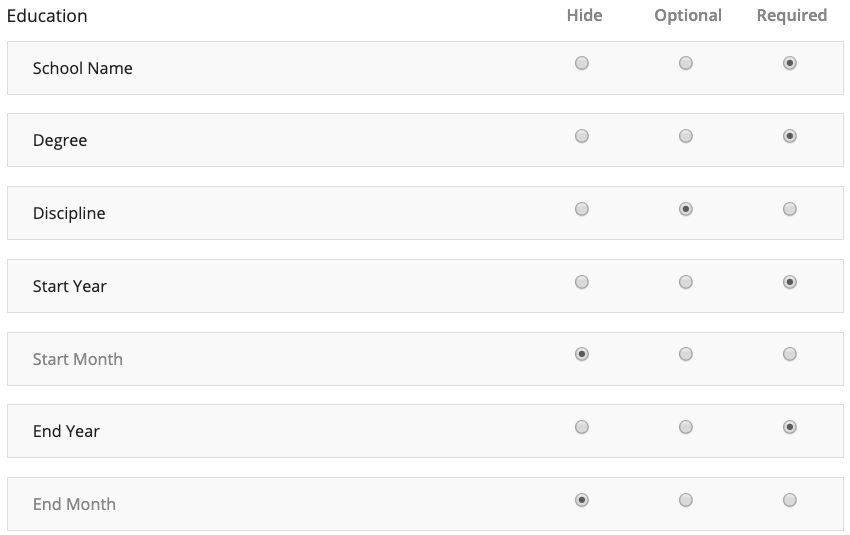Screen dimensions: 850x535
Task: Select Required for Start Year
Action: point(790,282)
